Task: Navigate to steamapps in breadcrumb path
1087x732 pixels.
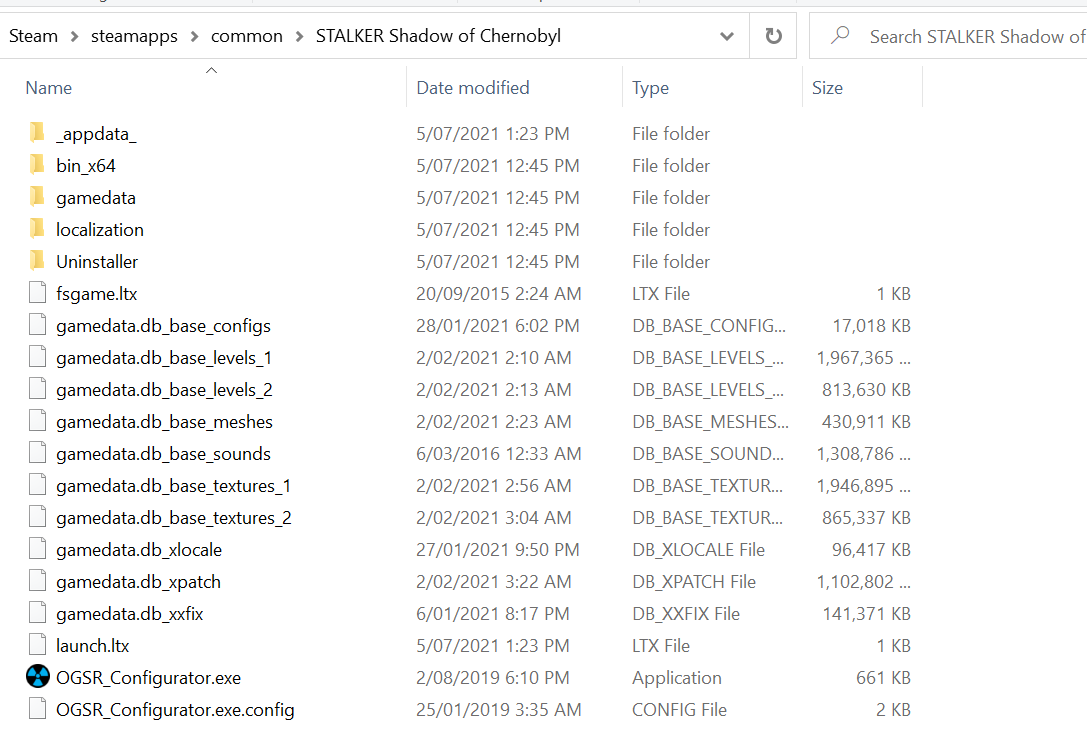Action: 134,36
